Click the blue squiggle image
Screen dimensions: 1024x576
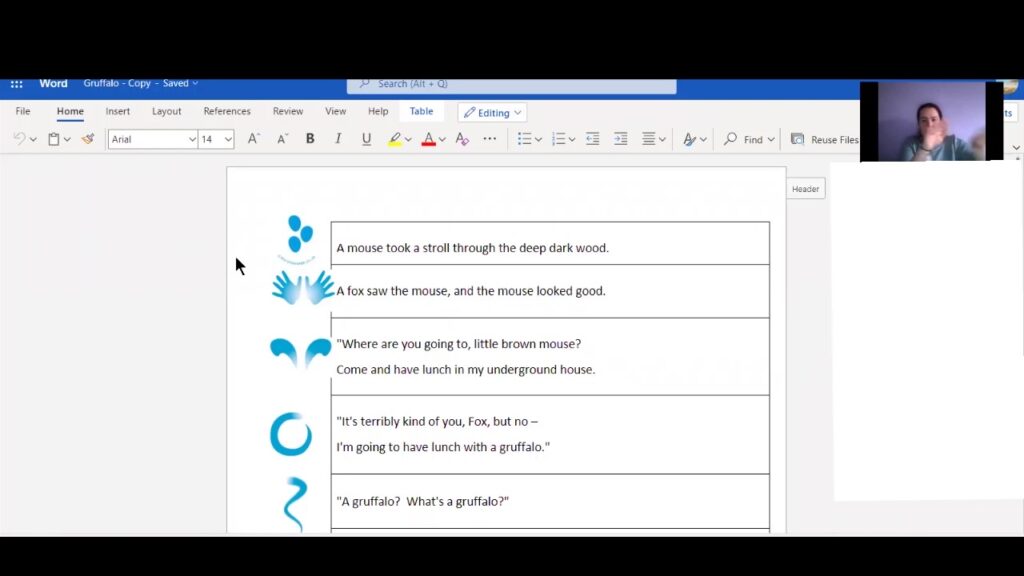[x=295, y=504]
